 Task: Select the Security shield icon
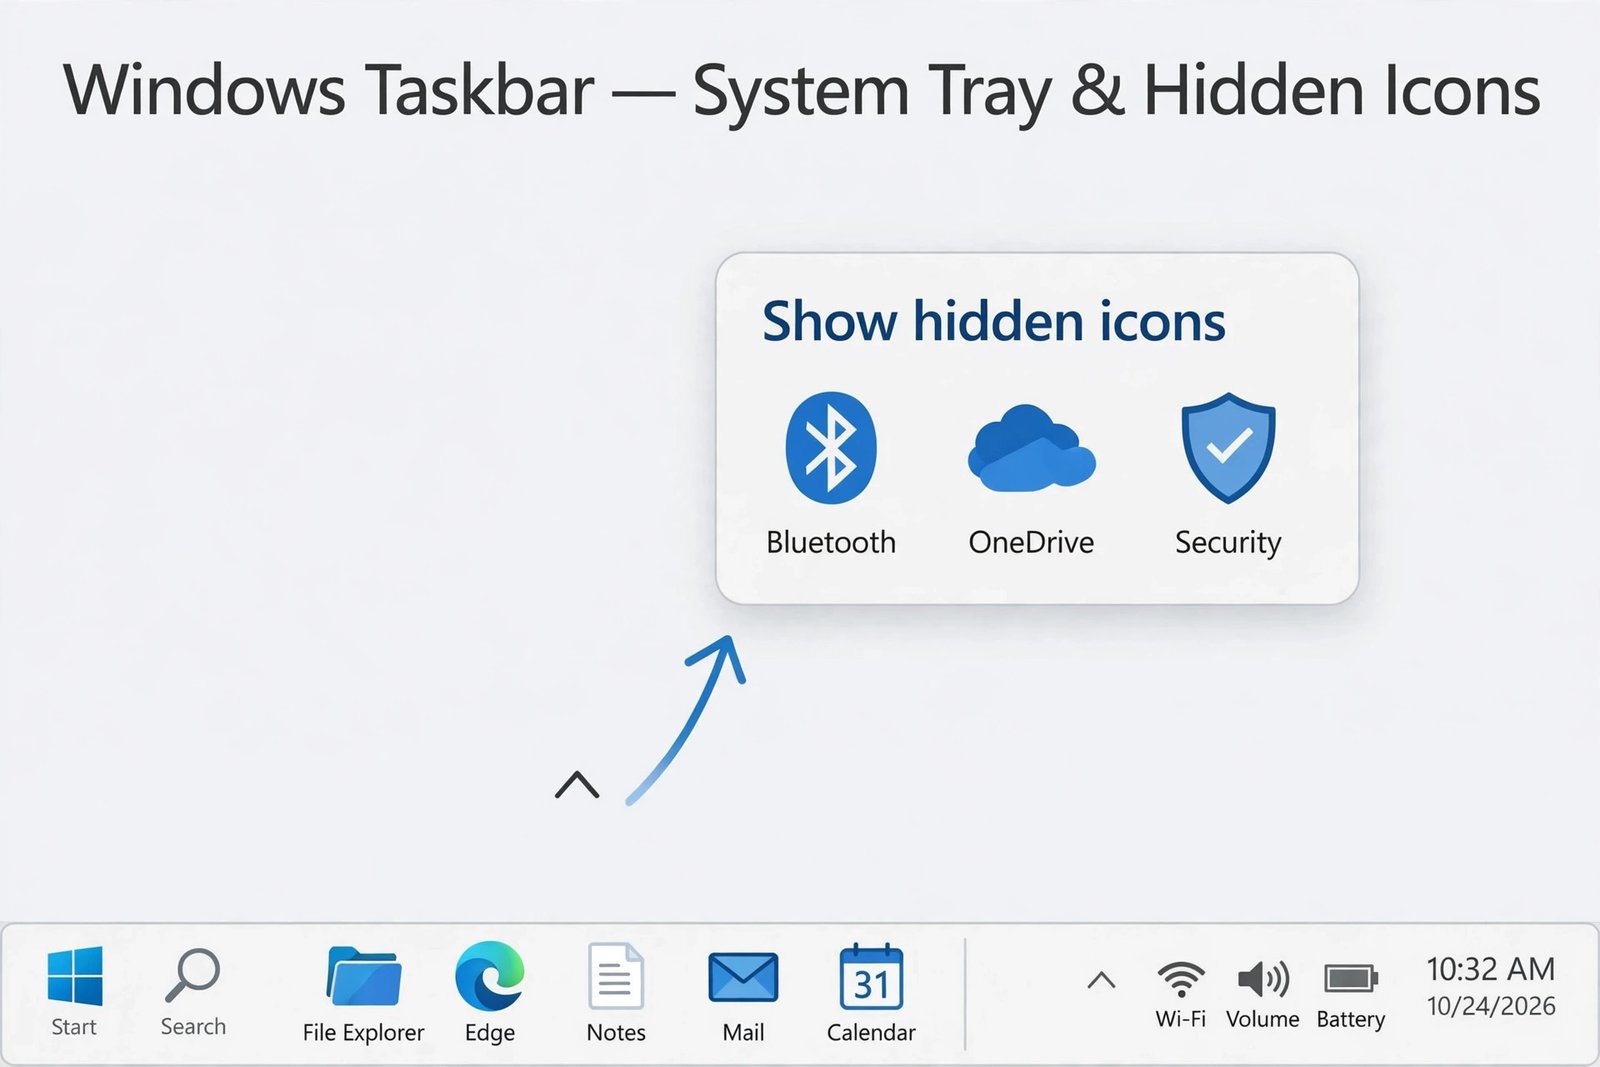pos(1228,447)
